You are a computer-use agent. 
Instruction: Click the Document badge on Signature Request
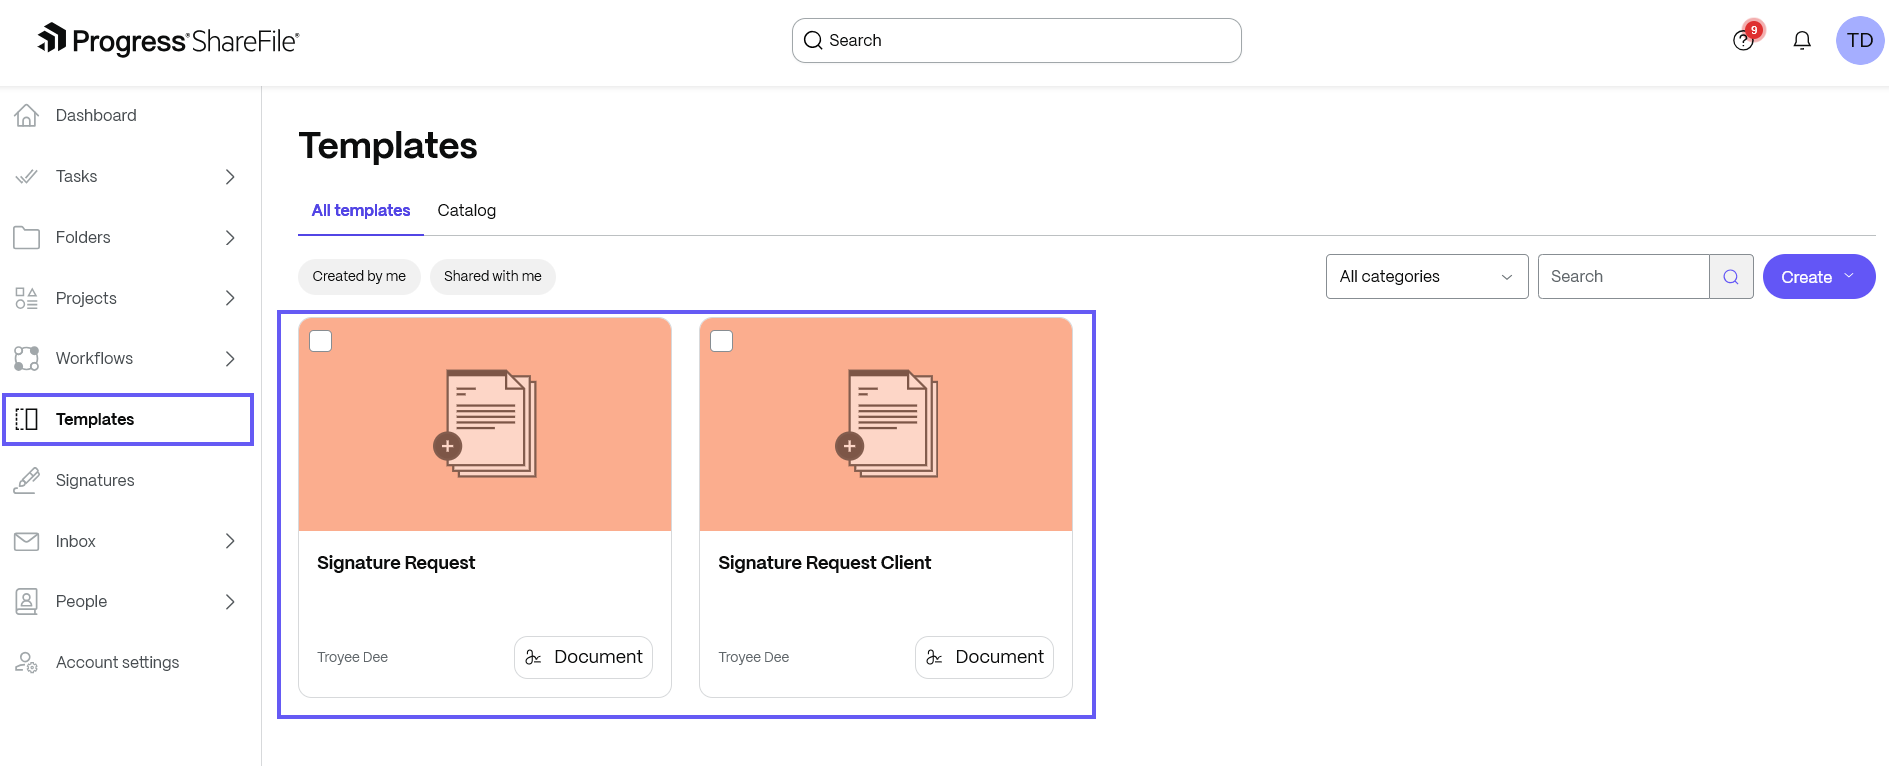584,657
